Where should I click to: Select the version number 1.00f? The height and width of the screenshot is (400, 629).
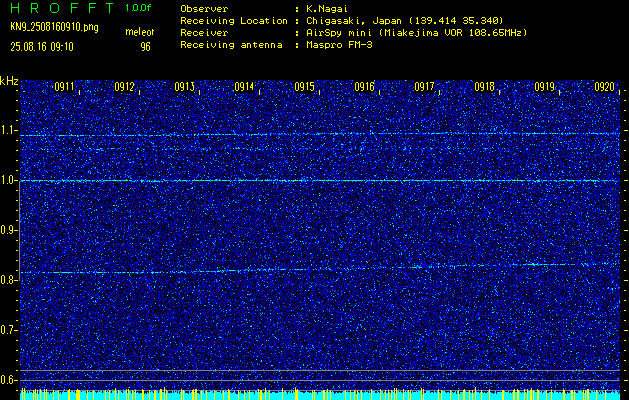pos(138,8)
